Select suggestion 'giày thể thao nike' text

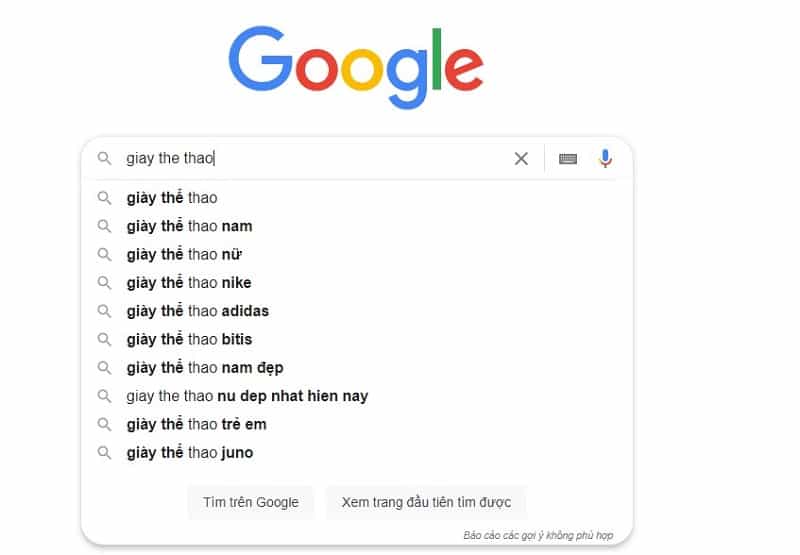pyautogui.click(x=189, y=283)
